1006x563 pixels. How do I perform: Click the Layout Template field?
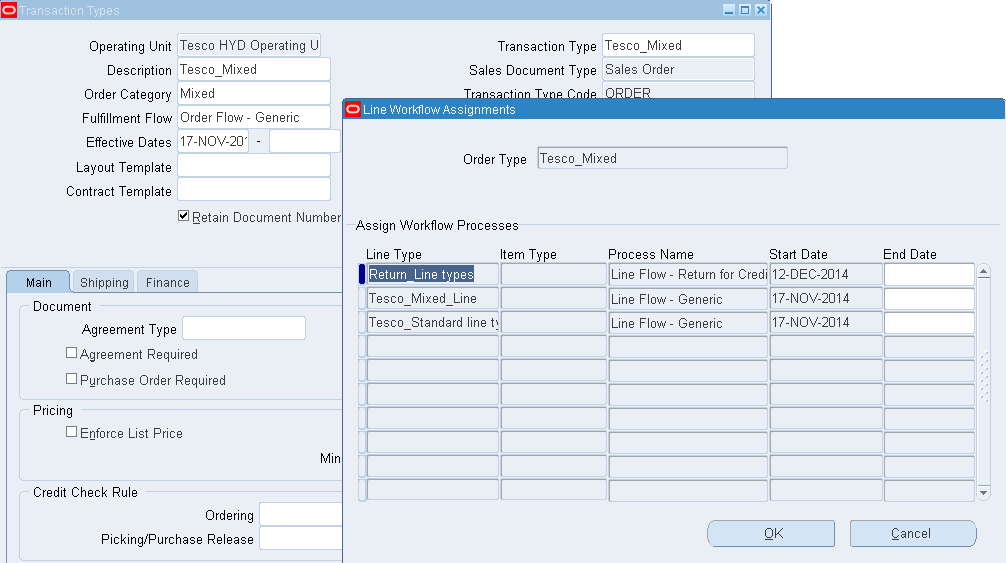pos(253,165)
